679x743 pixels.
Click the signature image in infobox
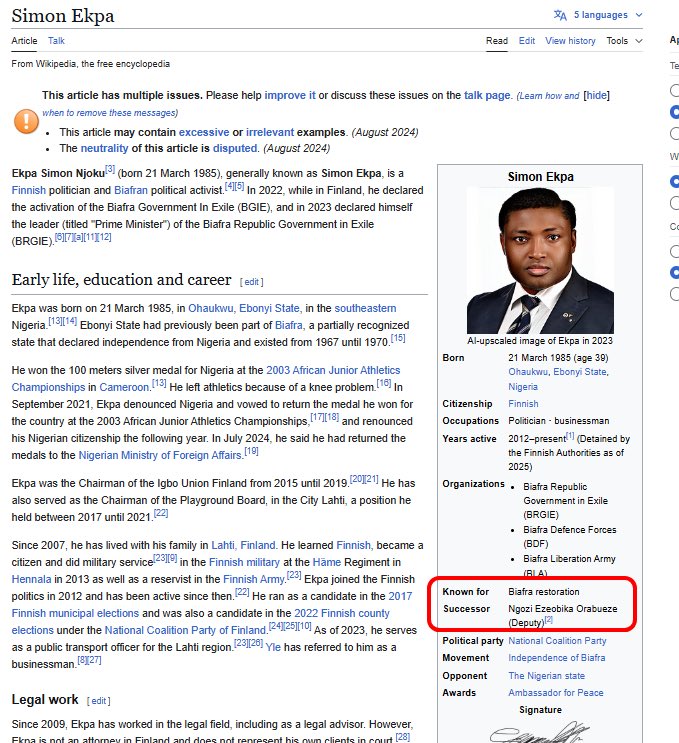coord(540,732)
